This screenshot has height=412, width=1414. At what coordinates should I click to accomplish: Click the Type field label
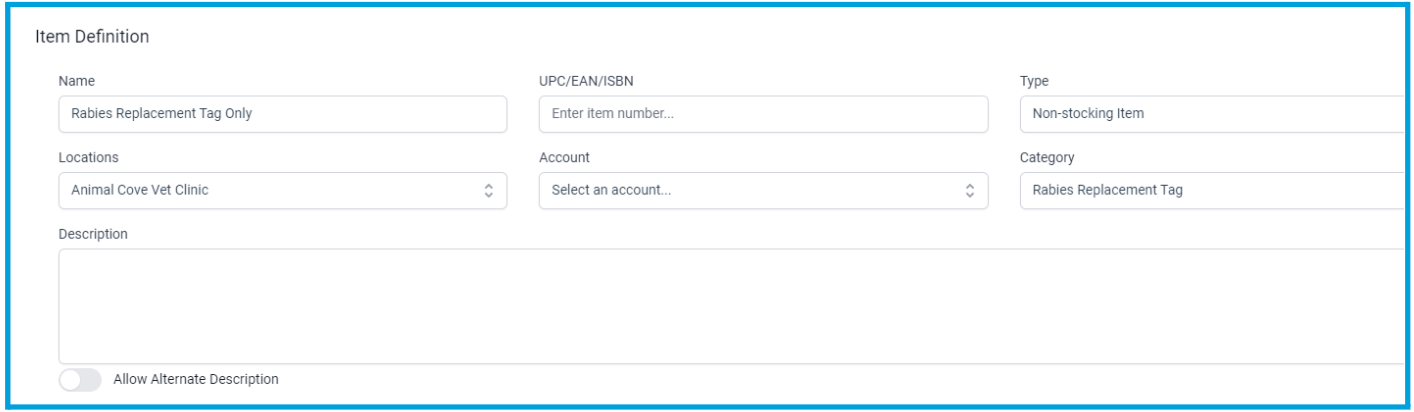[x=1034, y=80]
